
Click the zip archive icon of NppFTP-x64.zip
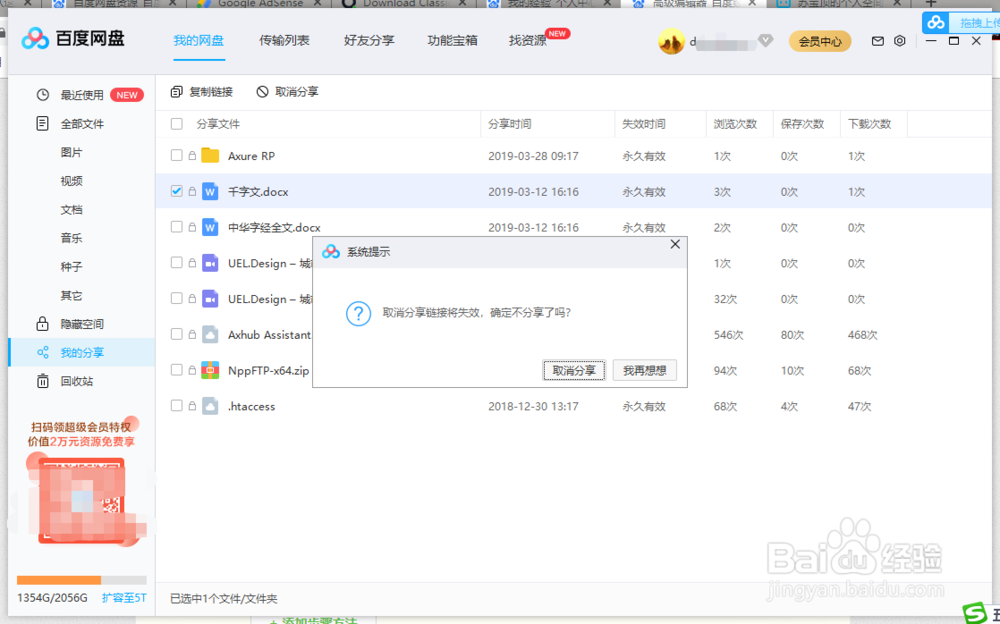pyautogui.click(x=210, y=370)
